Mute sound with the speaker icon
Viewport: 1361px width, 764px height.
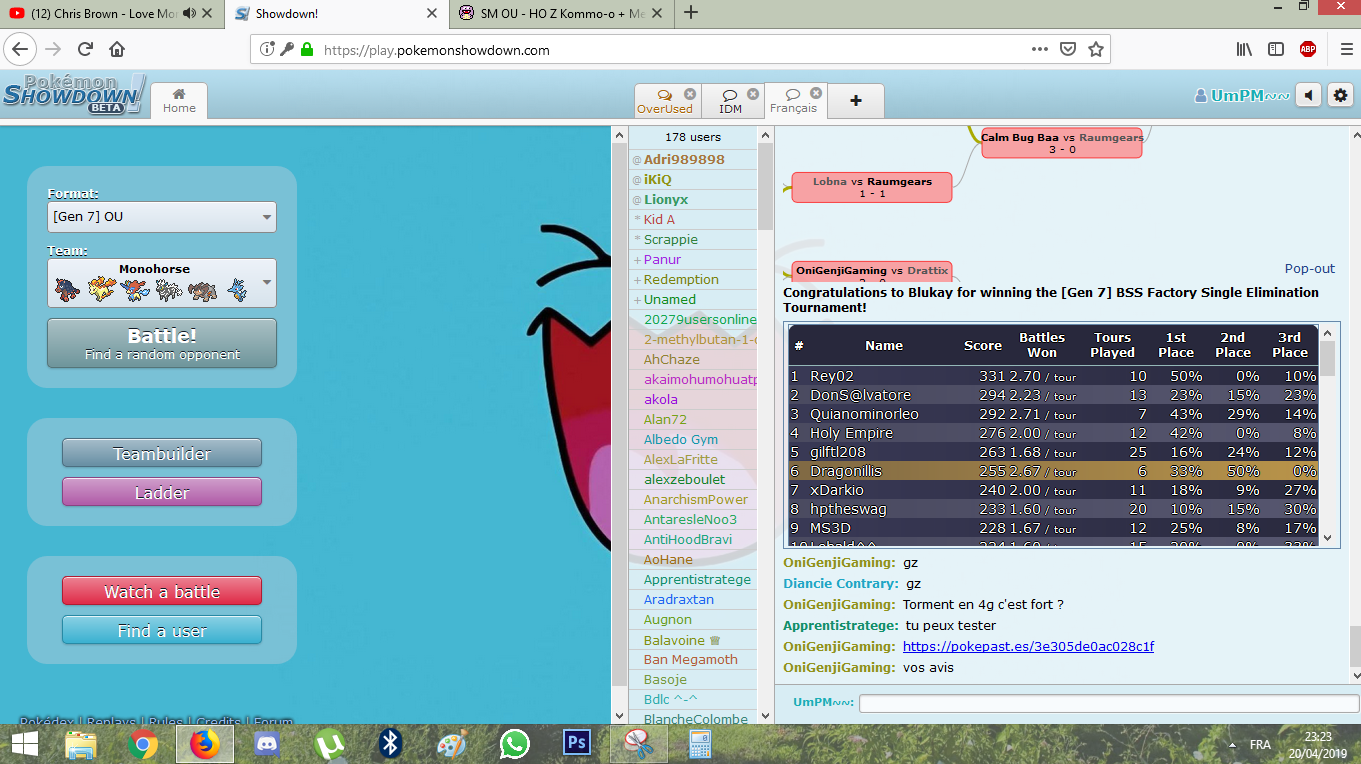point(1308,95)
